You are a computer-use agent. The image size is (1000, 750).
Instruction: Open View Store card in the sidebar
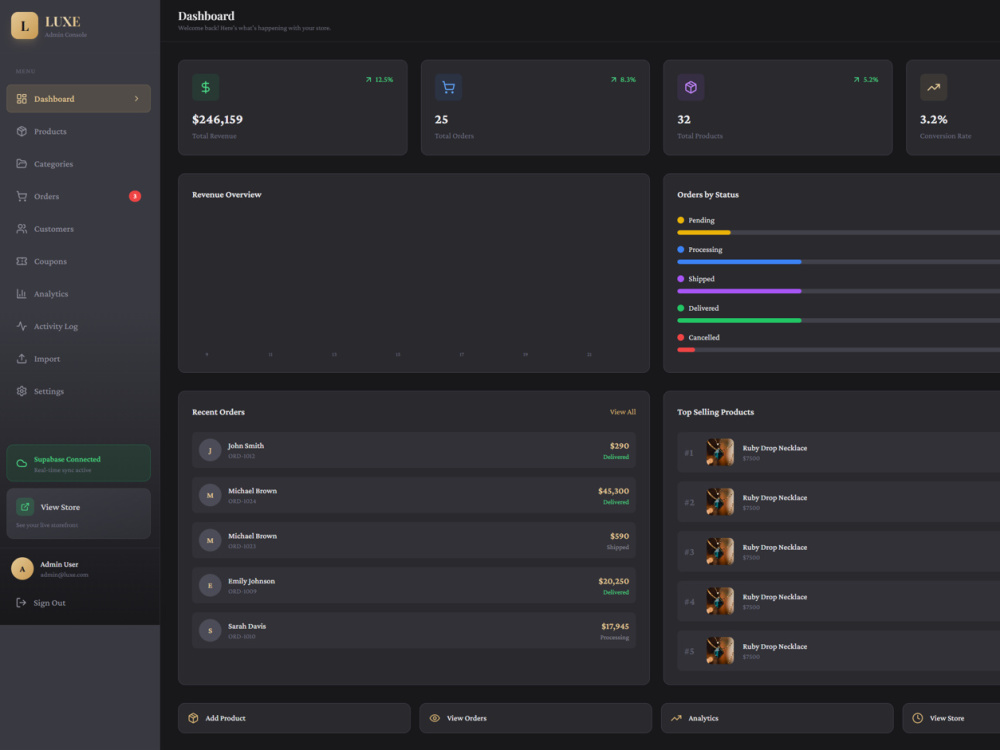point(78,514)
